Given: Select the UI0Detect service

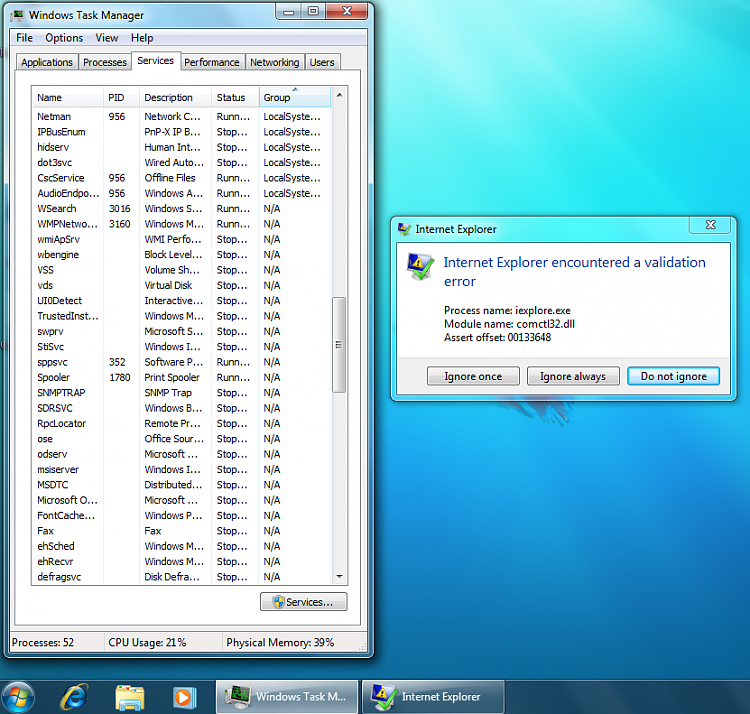Looking at the screenshot, I should pyautogui.click(x=182, y=301).
